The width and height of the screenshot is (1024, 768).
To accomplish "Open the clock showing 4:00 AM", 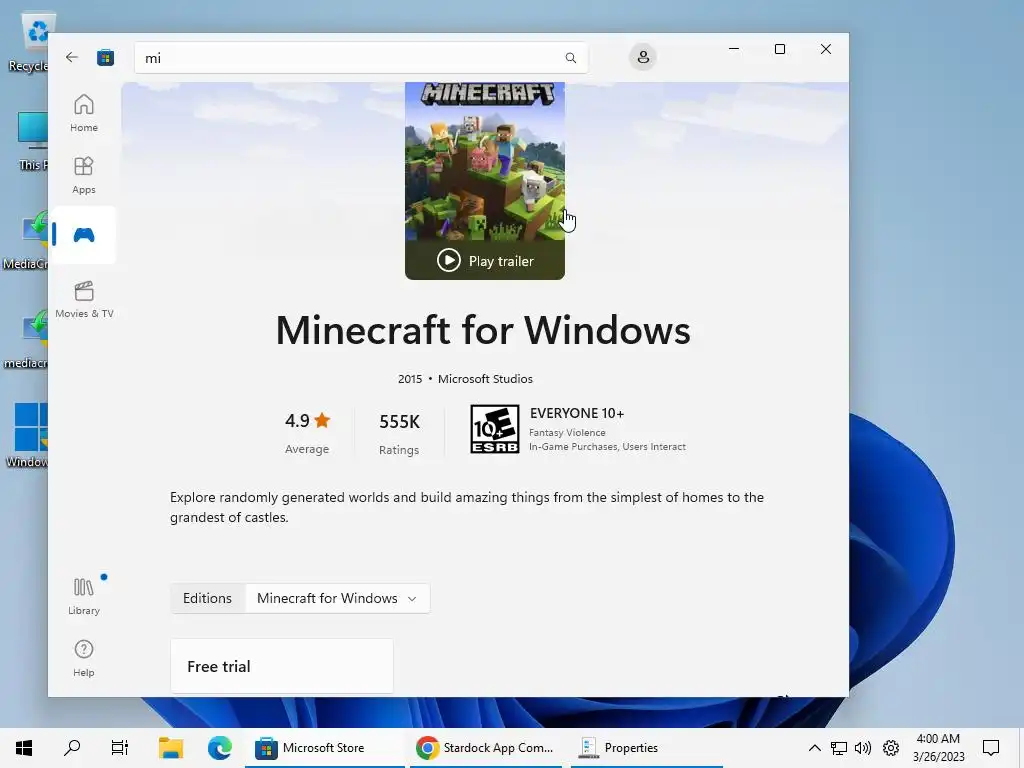I will coord(938,748).
